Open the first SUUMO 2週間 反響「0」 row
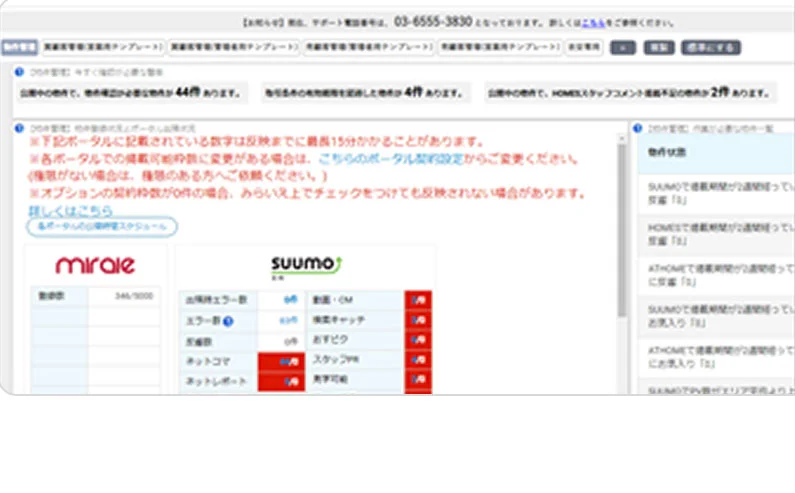This screenshot has width=795, height=493. click(716, 194)
